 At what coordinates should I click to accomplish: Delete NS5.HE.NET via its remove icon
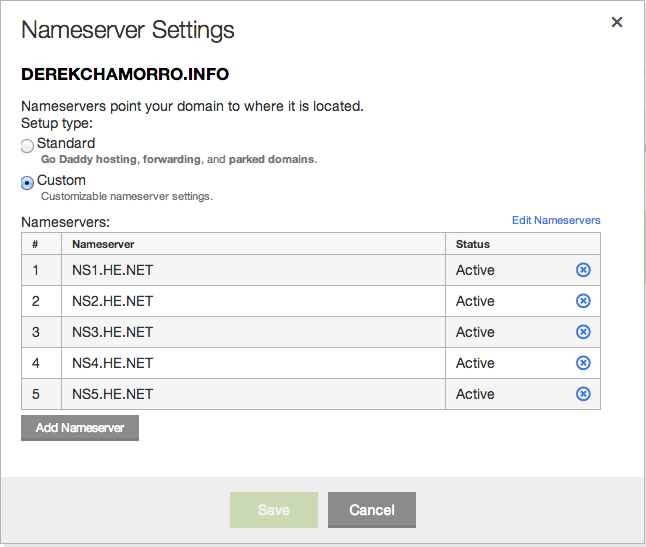coord(583,394)
